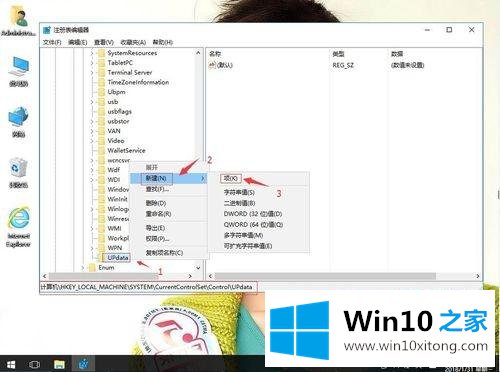This screenshot has width=500, height=372.
Task: Expand the WDI key
Action: coord(92,180)
